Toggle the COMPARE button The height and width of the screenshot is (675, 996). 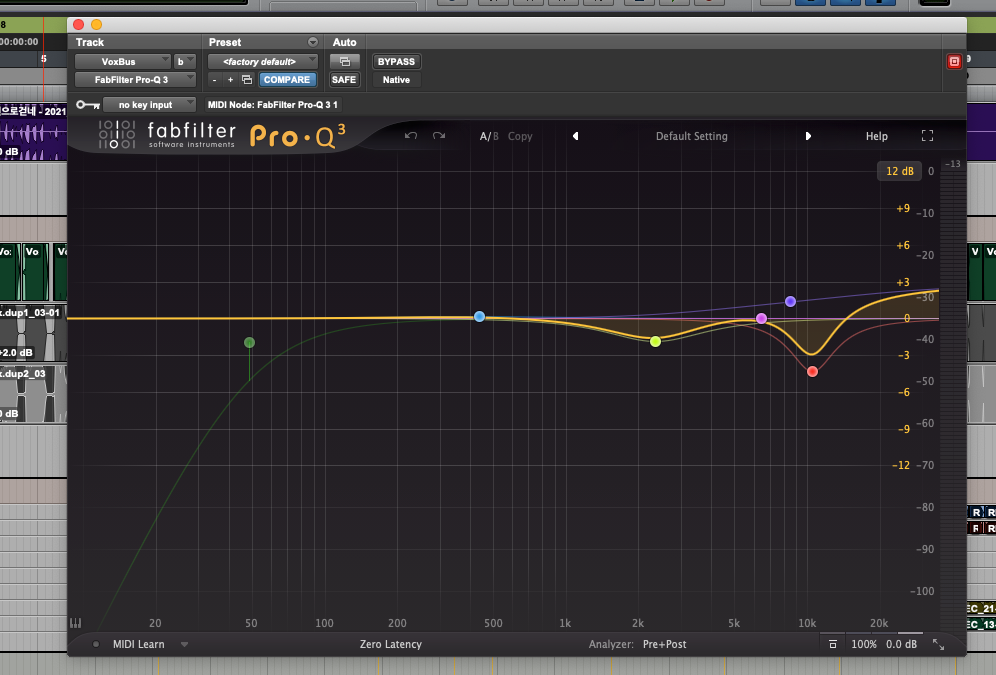coord(286,79)
